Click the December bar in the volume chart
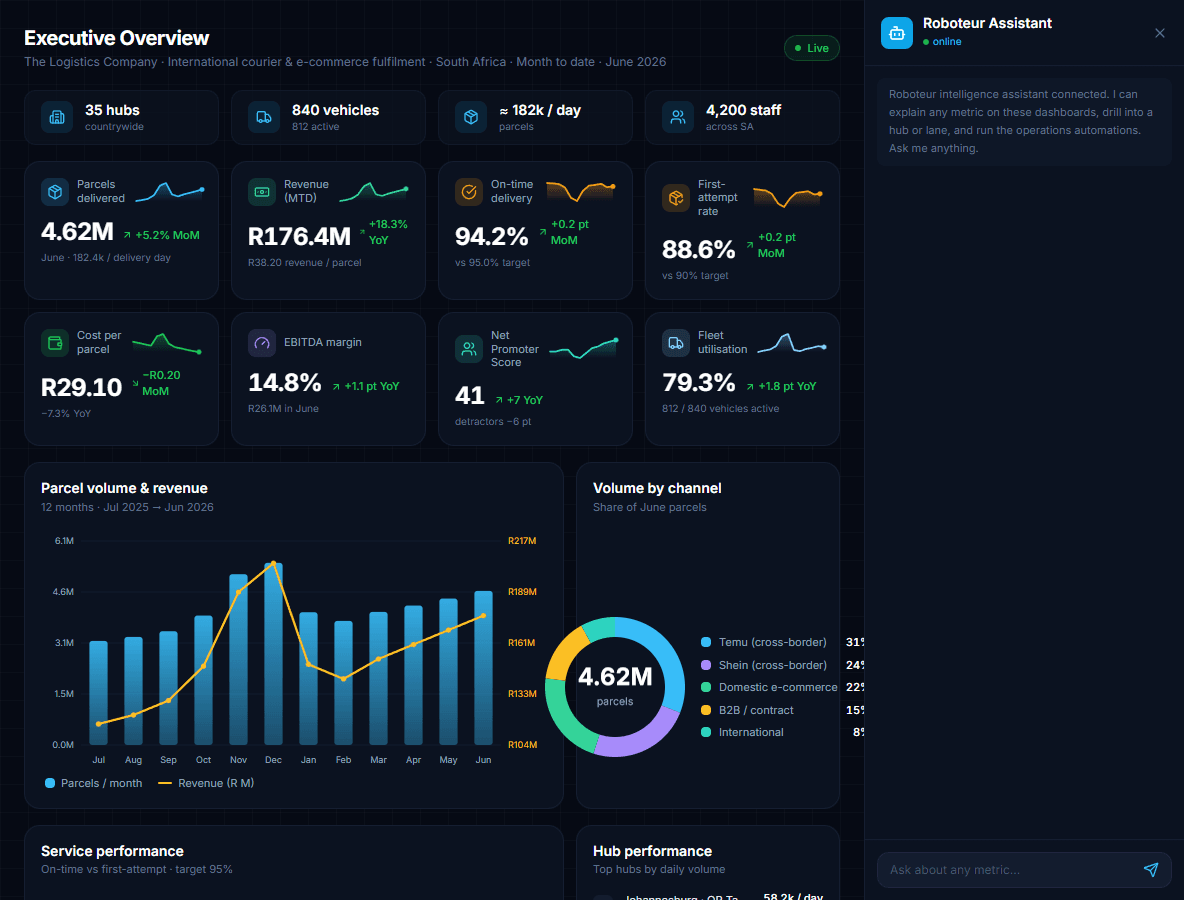Viewport: 1184px width, 900px height. (x=273, y=654)
